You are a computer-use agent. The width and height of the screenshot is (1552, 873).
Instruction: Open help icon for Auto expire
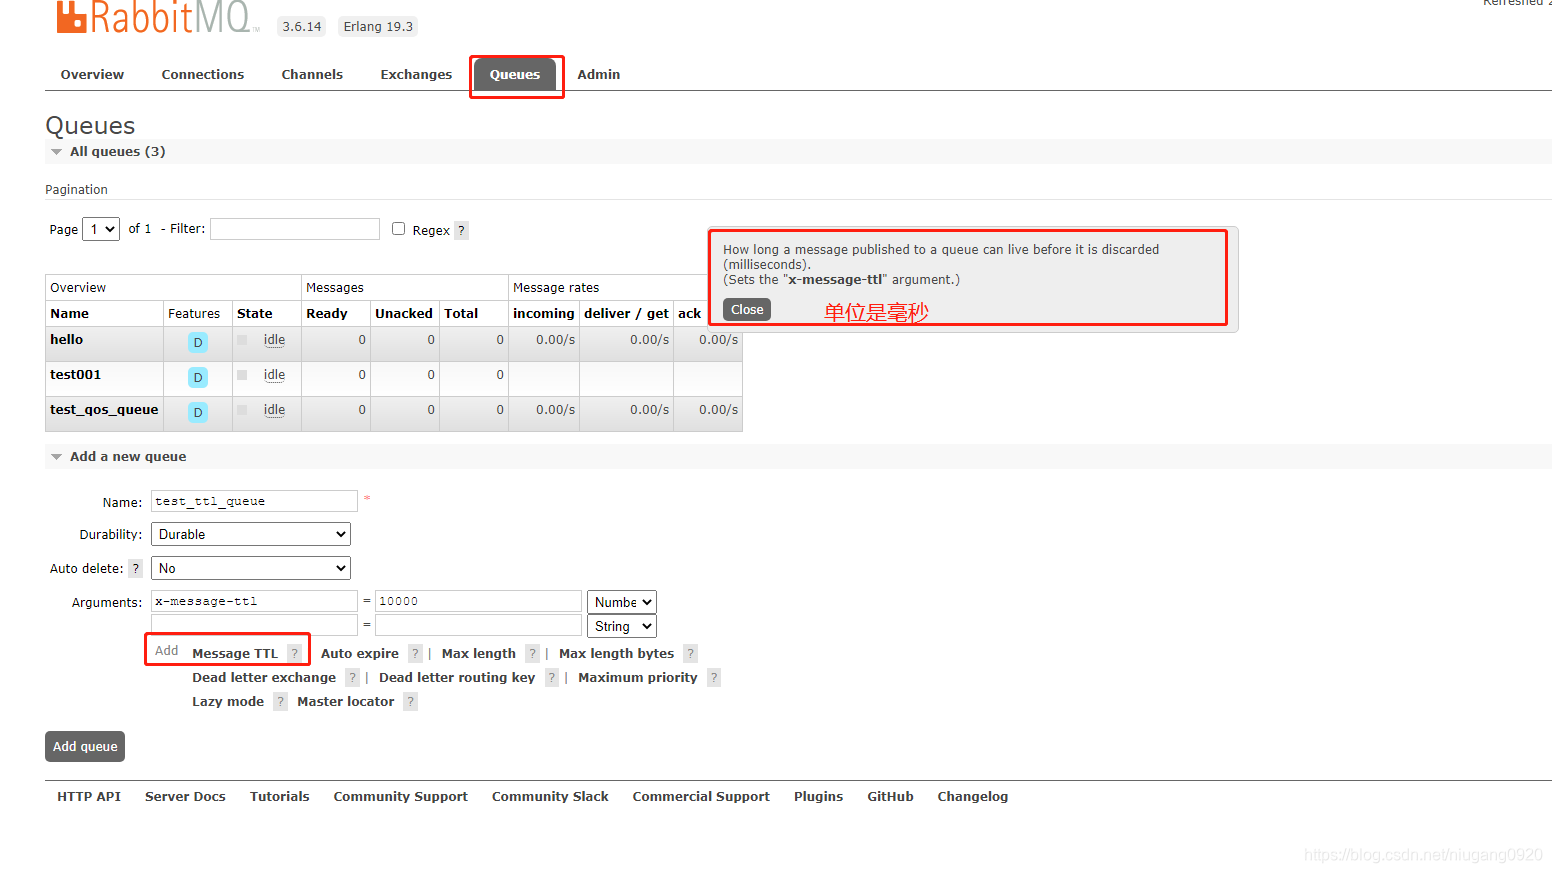(x=415, y=654)
